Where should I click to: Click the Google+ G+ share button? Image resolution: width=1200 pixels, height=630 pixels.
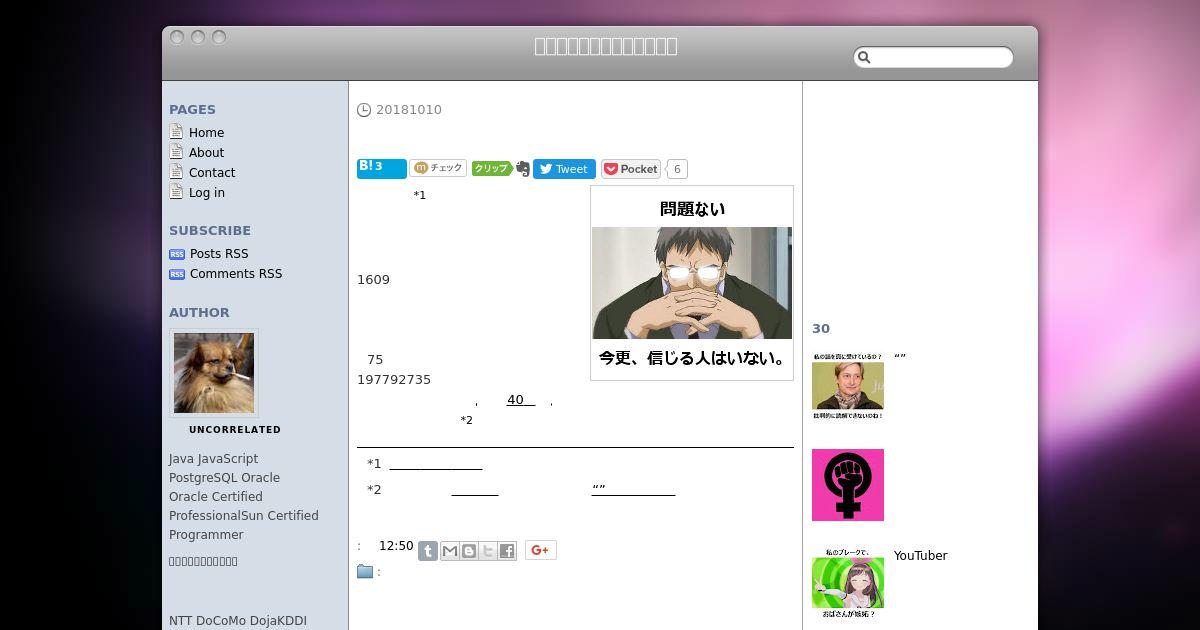tap(541, 550)
